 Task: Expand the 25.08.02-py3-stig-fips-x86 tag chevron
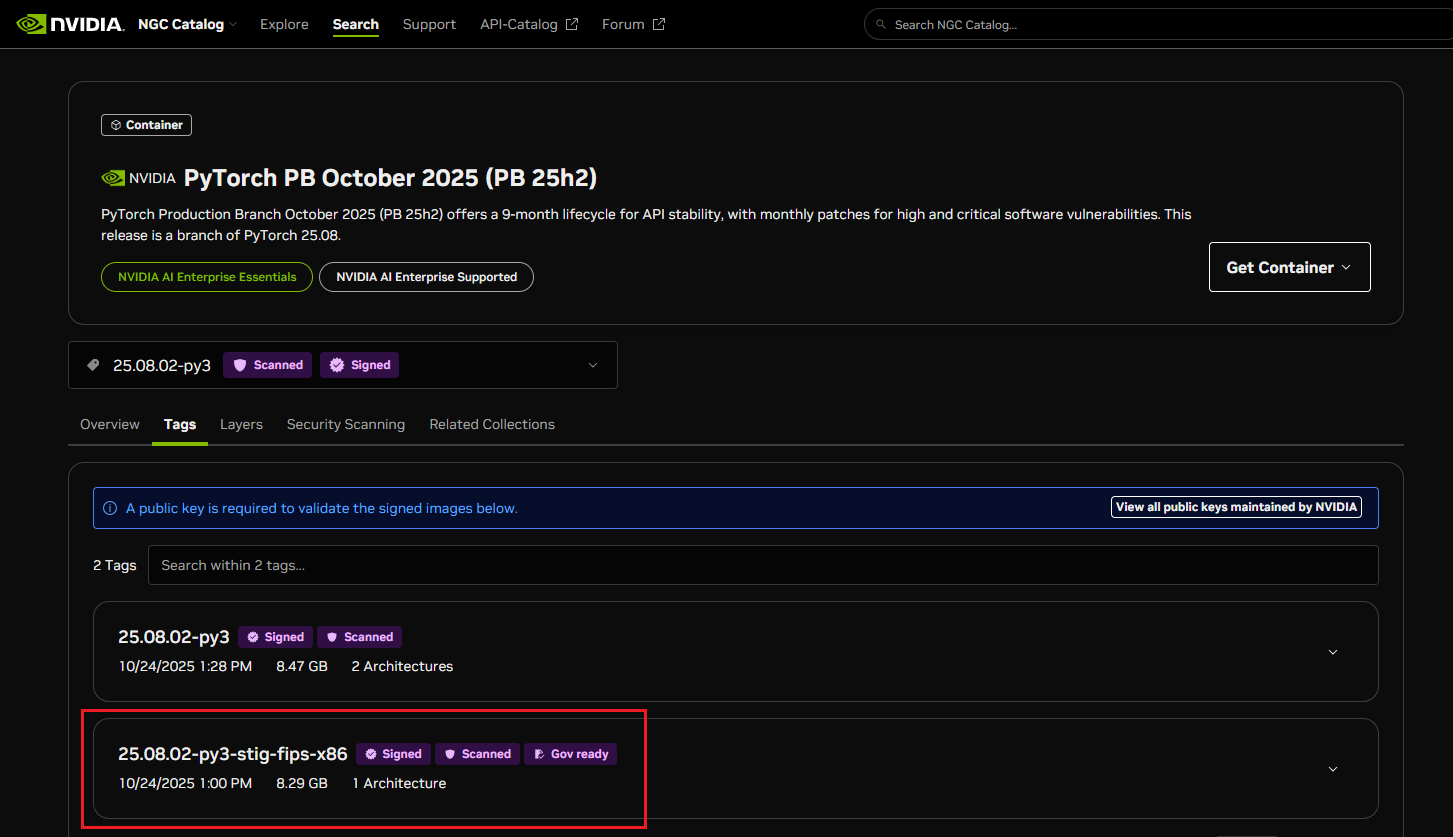[x=1332, y=769]
